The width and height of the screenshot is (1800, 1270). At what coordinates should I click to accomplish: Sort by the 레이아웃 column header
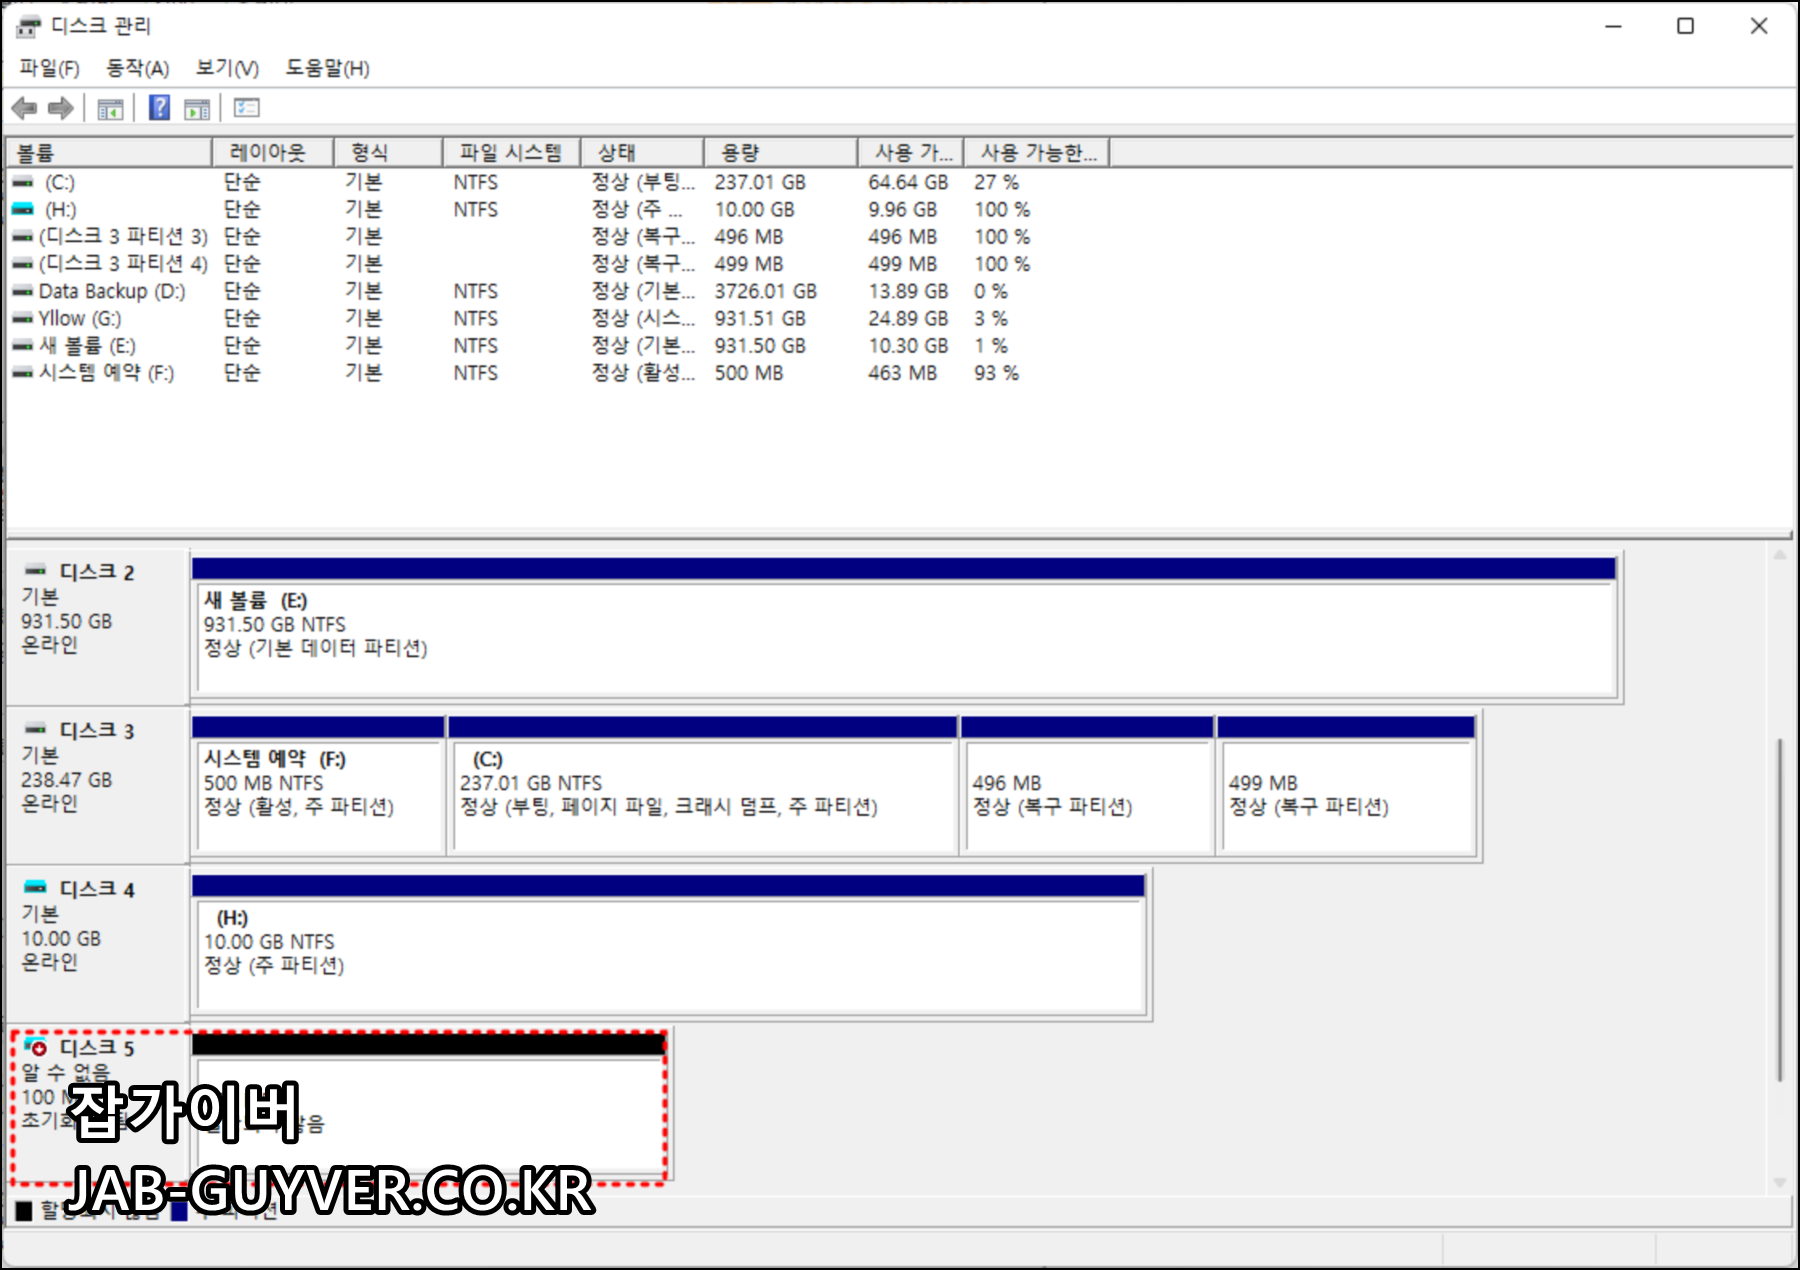coord(273,153)
